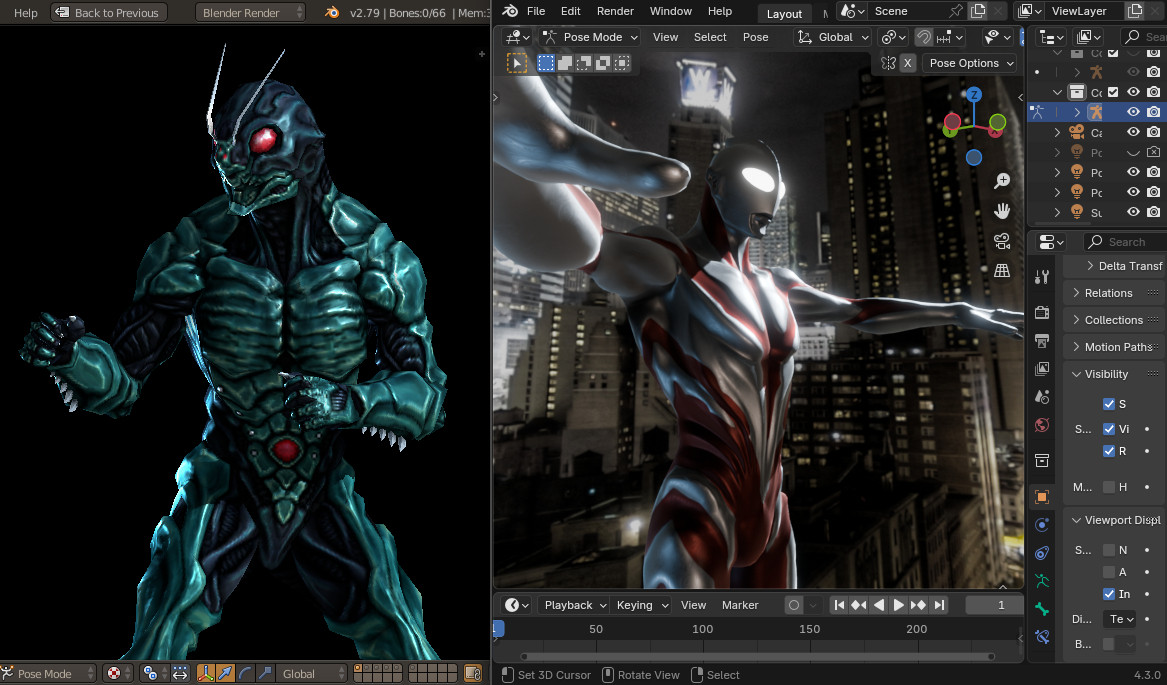Open the View Layer properties tab

[x=1042, y=369]
